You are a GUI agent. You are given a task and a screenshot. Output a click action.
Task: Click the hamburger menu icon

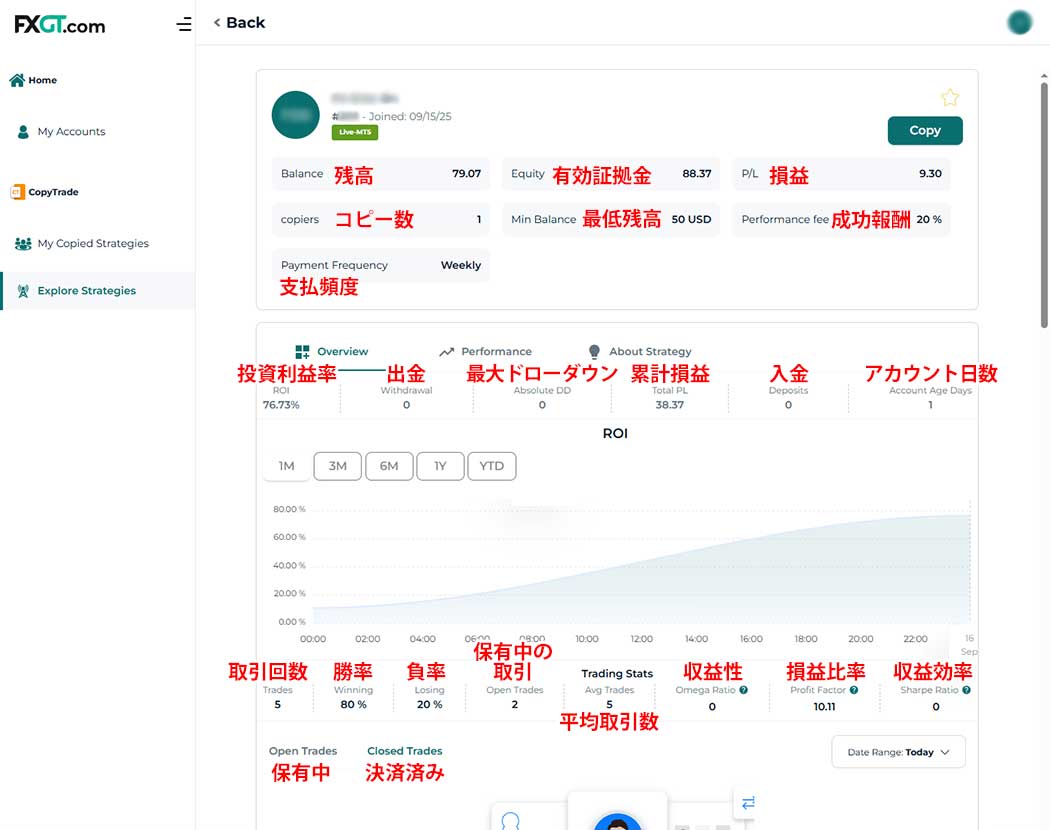(x=183, y=24)
